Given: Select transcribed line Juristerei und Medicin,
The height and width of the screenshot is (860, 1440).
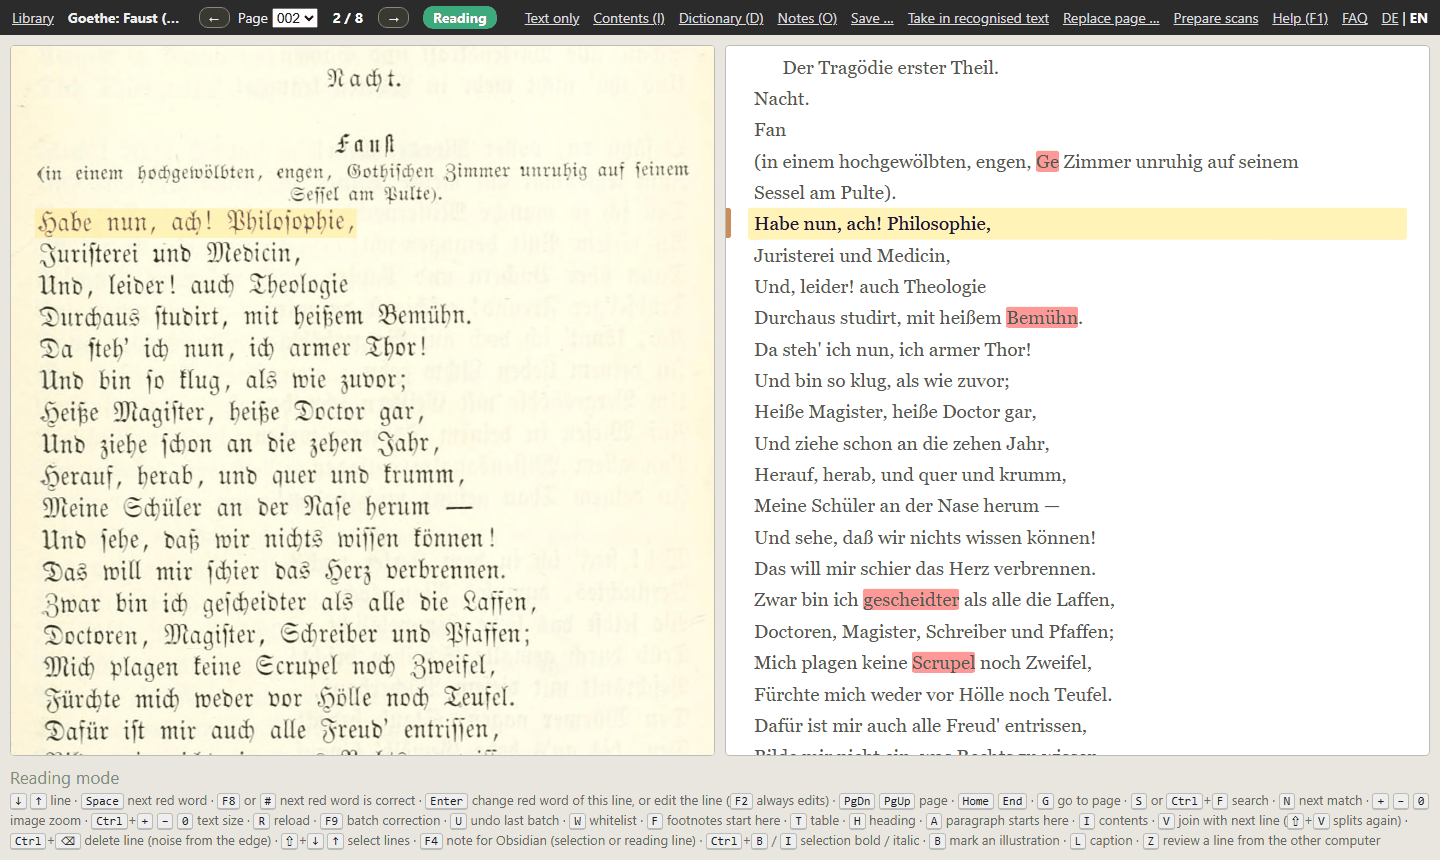Looking at the screenshot, I should tap(852, 256).
